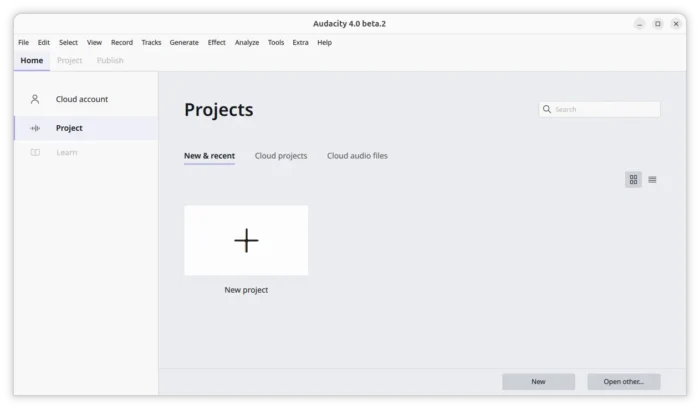Open the Effect menu
700x409 pixels.
tap(217, 42)
